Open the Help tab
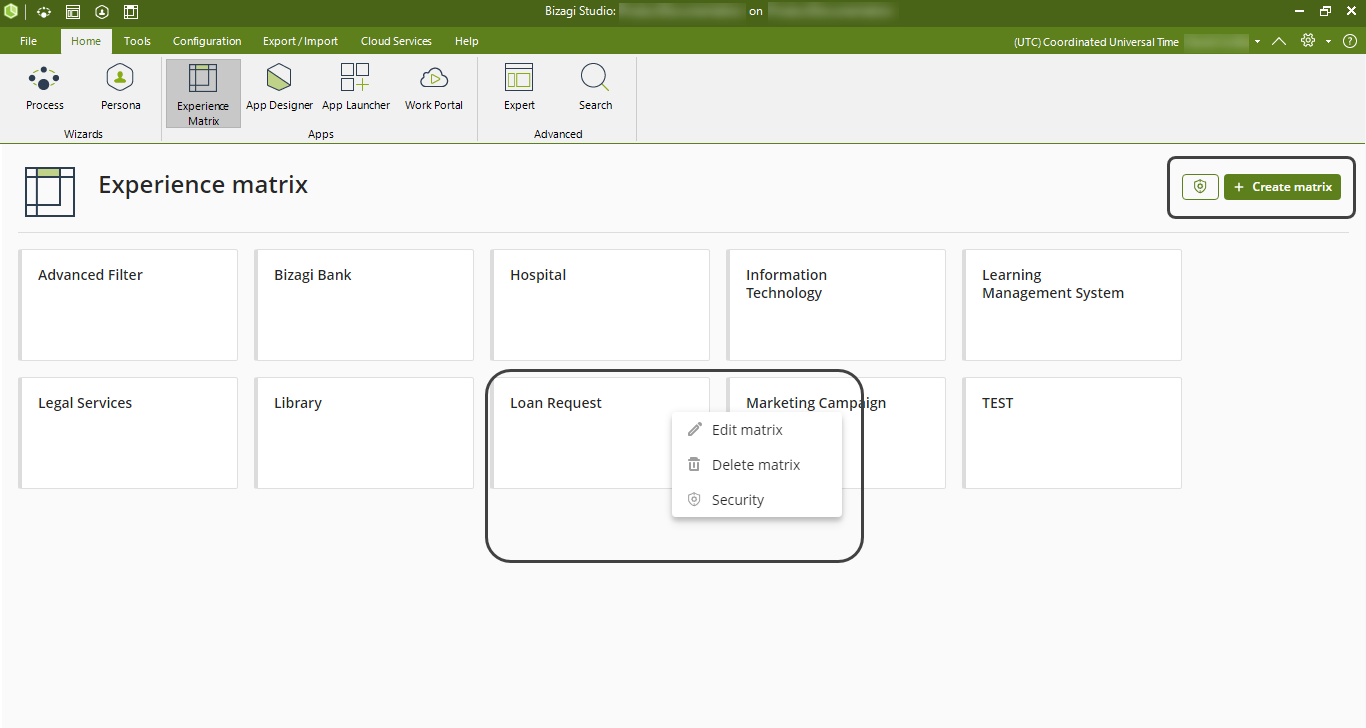Screen dimensions: 1366x728 click(466, 41)
